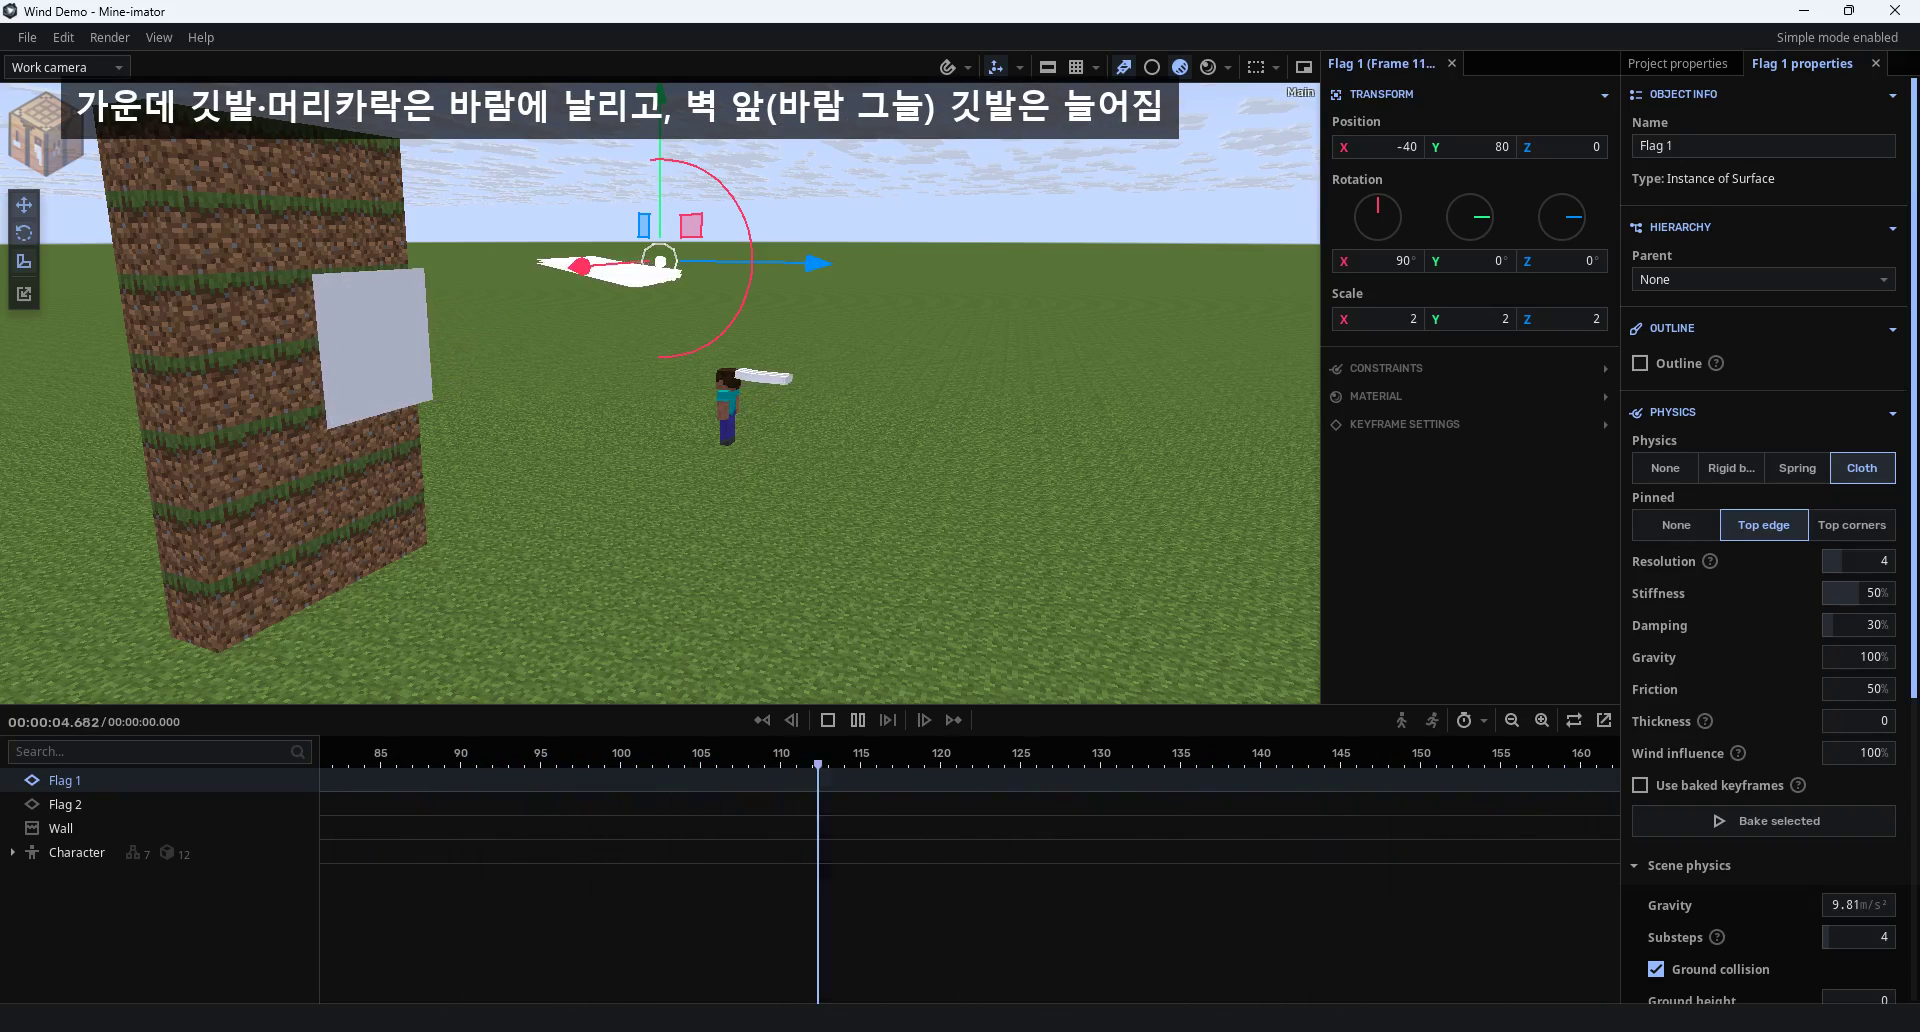Select Rigid body physics button
Image resolution: width=1920 pixels, height=1032 pixels.
[x=1731, y=468]
